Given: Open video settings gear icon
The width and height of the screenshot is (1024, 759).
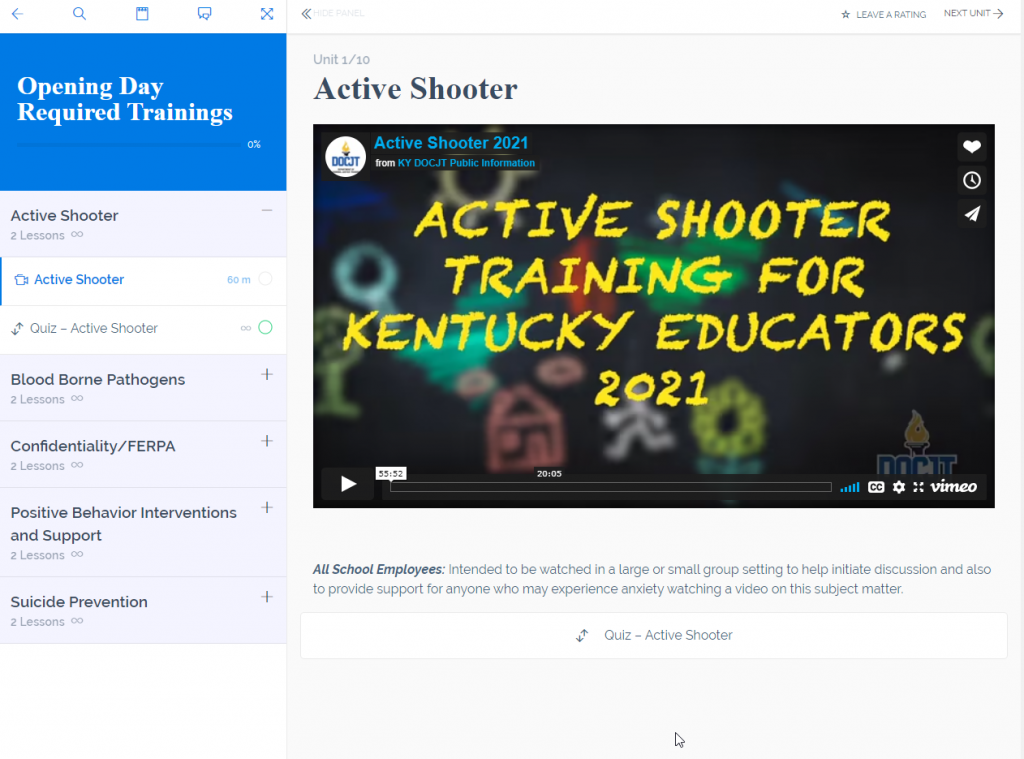Looking at the screenshot, I should click(x=898, y=487).
